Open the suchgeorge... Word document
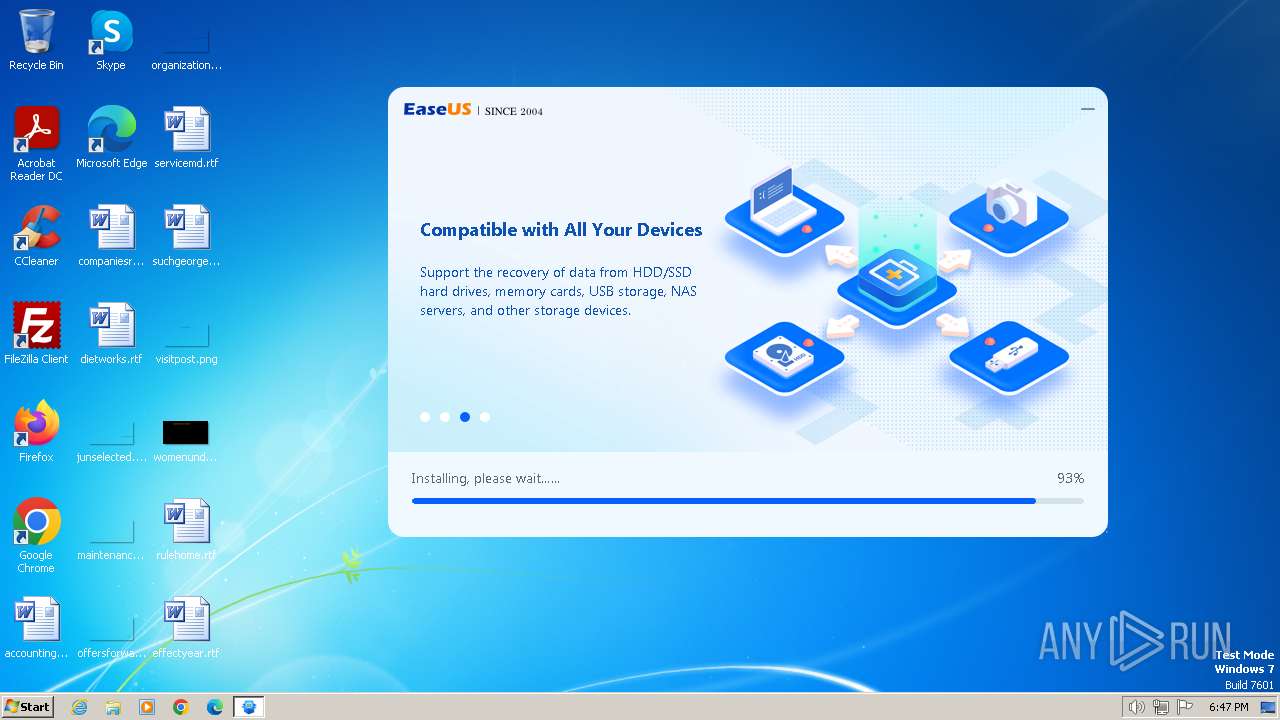 point(186,236)
